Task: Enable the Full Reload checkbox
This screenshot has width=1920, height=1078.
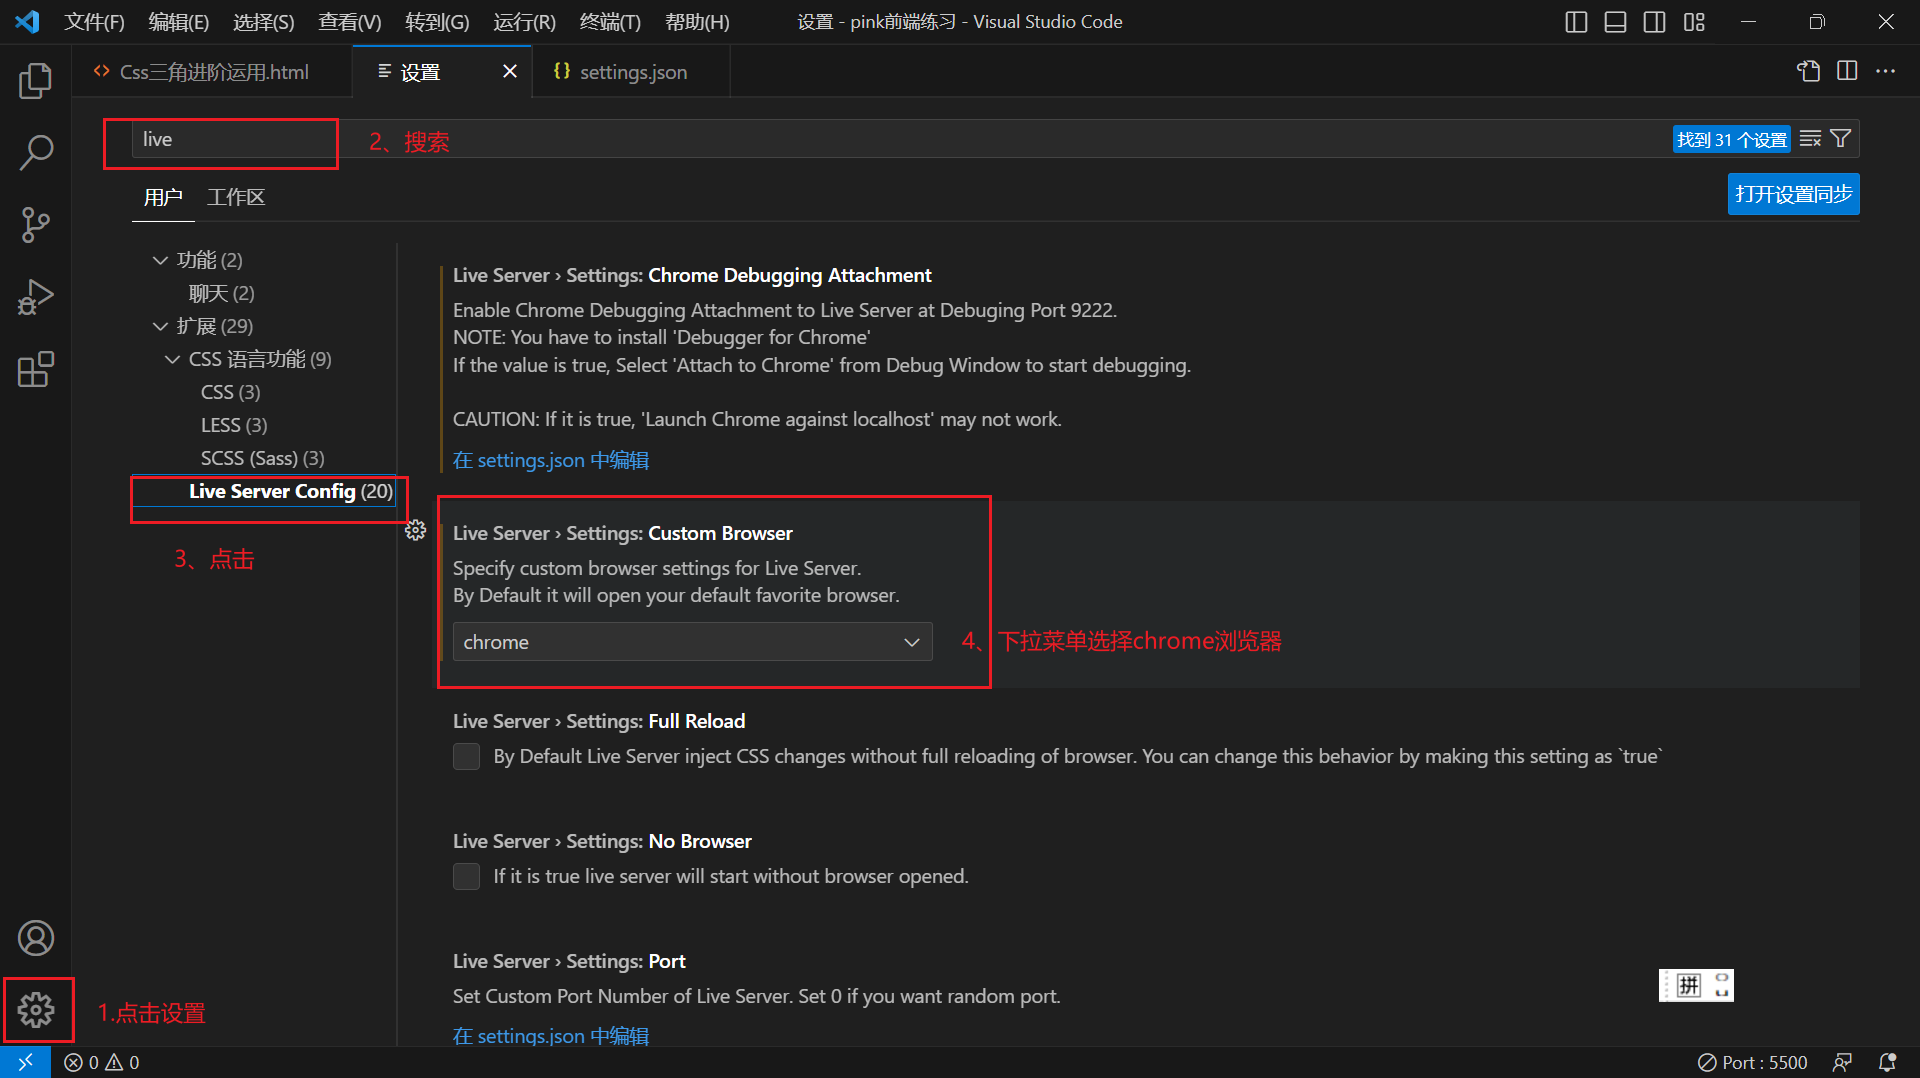Action: 466,756
